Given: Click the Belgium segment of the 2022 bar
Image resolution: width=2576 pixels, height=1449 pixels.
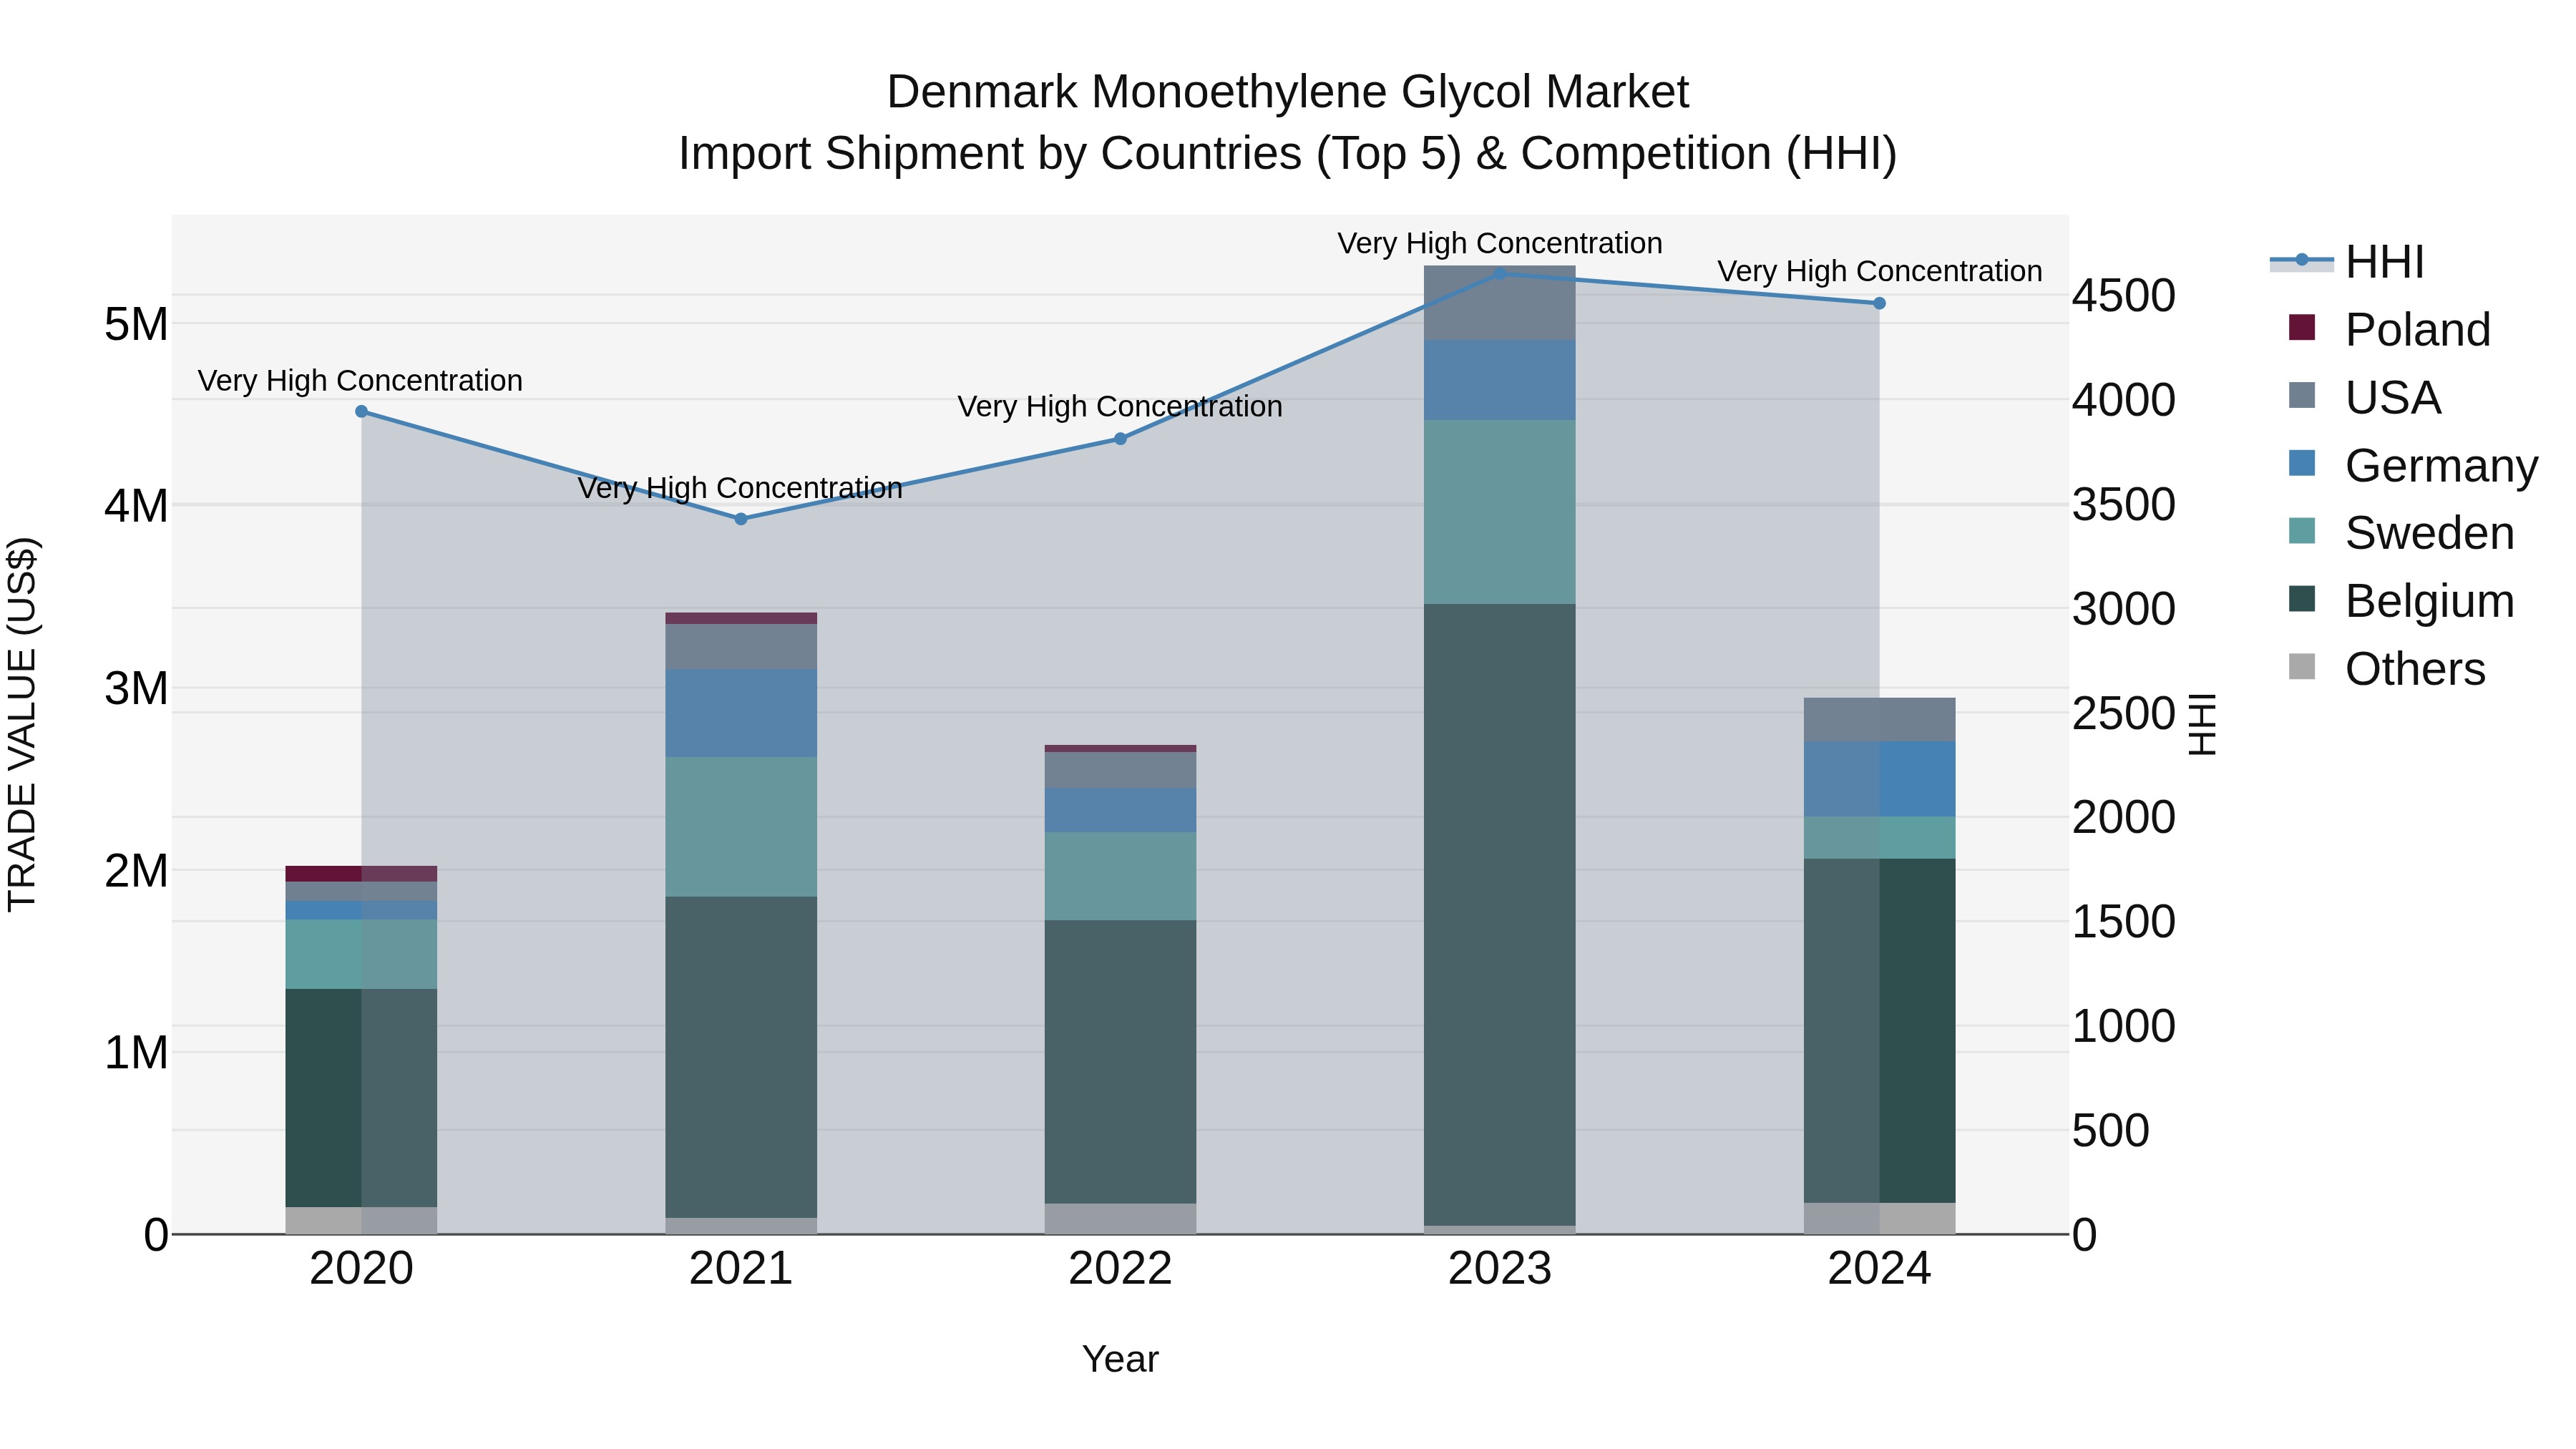Looking at the screenshot, I should coord(1121,1062).
